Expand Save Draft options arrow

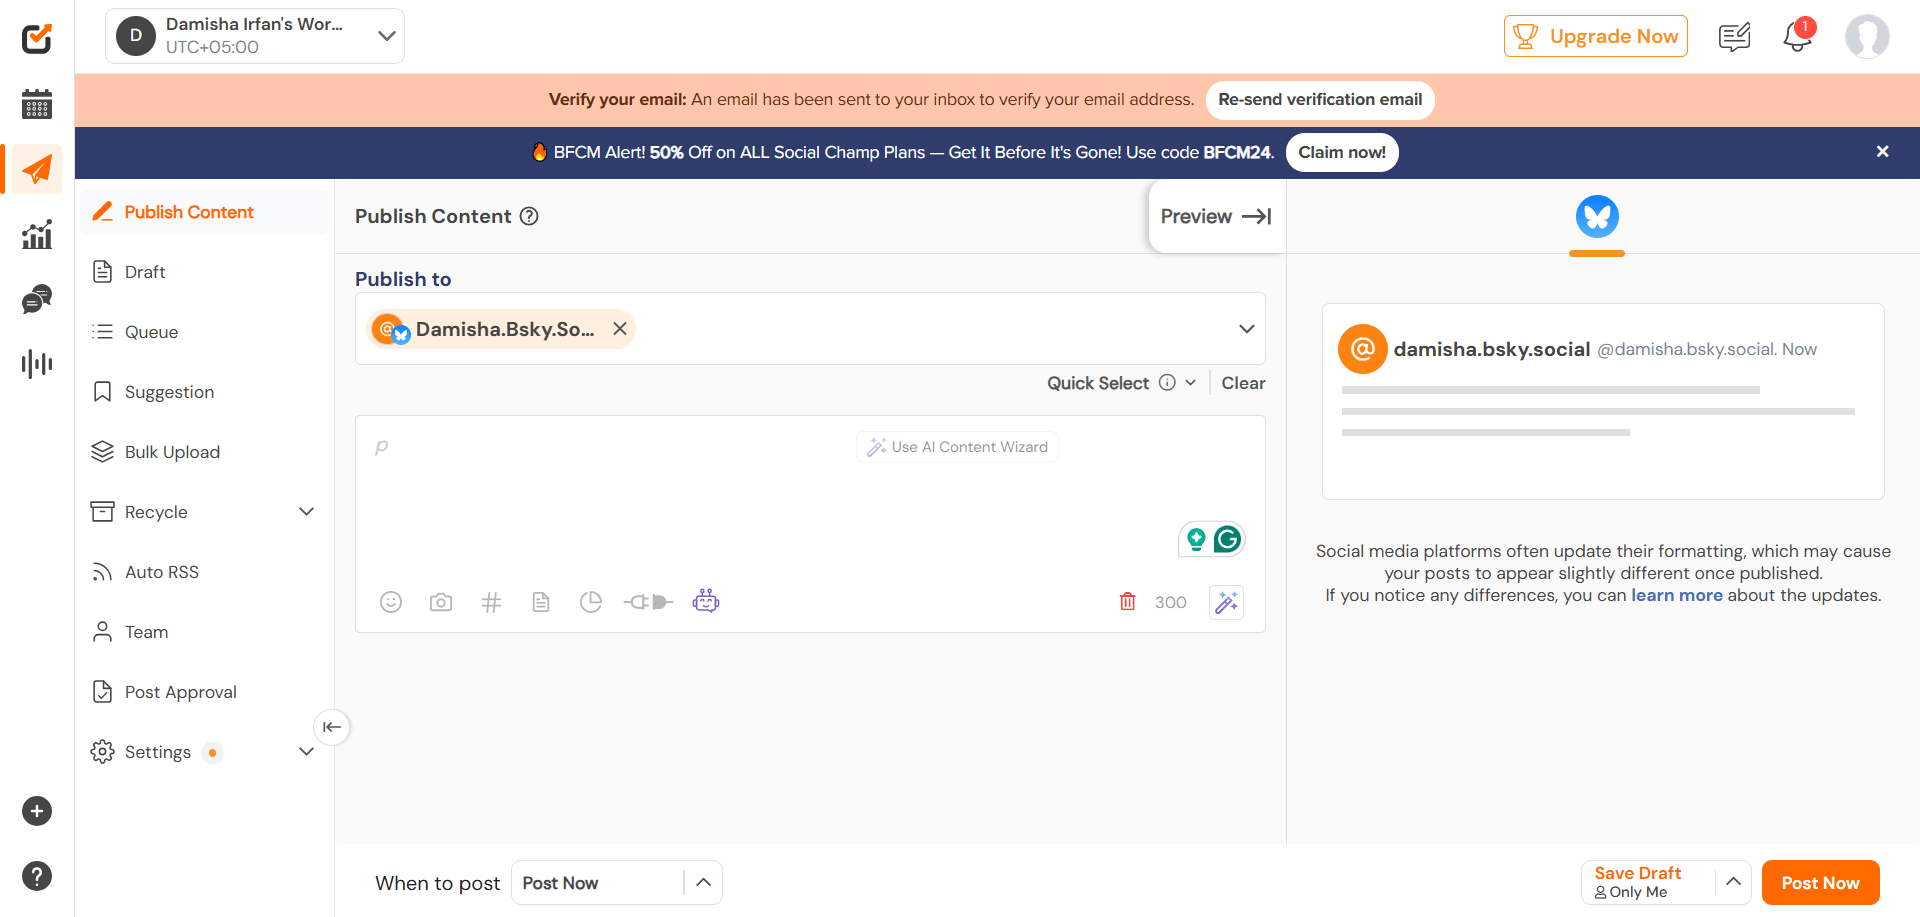(x=1733, y=882)
